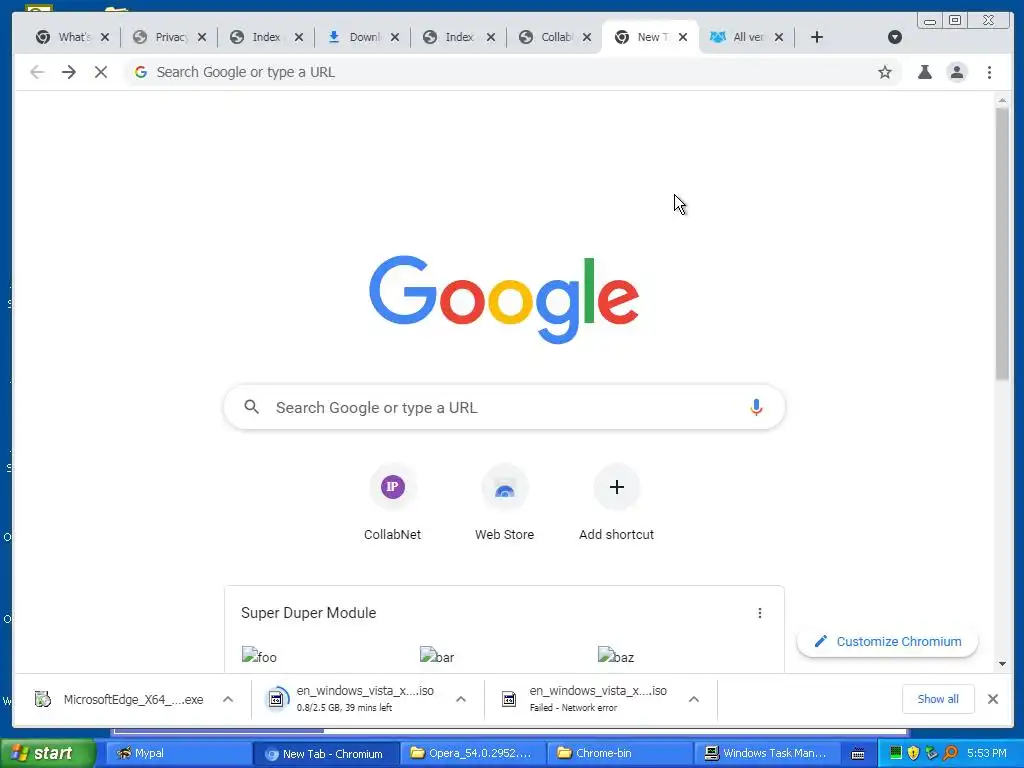Click the Google icon in address bar

click(140, 72)
